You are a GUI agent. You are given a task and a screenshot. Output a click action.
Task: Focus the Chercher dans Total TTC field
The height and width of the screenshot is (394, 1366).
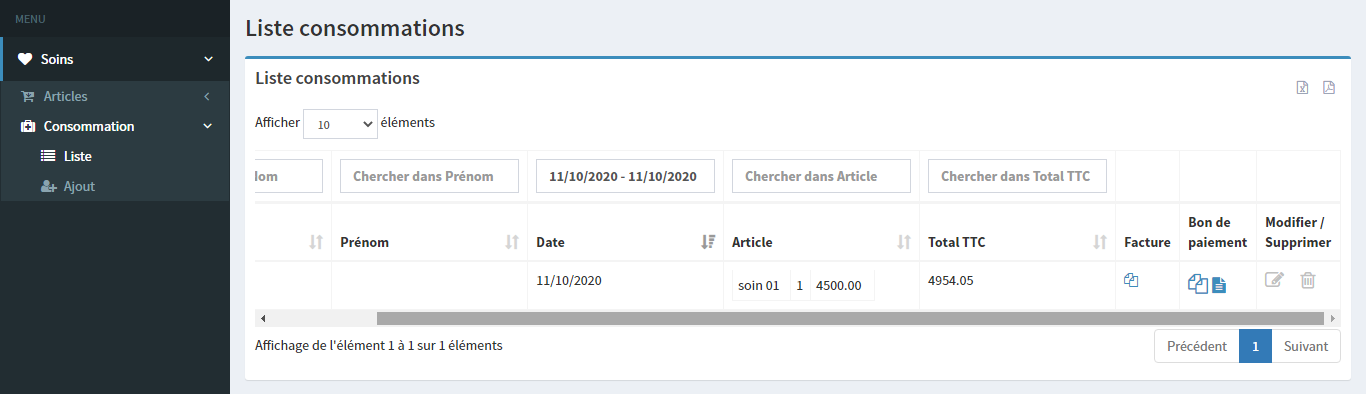1018,176
